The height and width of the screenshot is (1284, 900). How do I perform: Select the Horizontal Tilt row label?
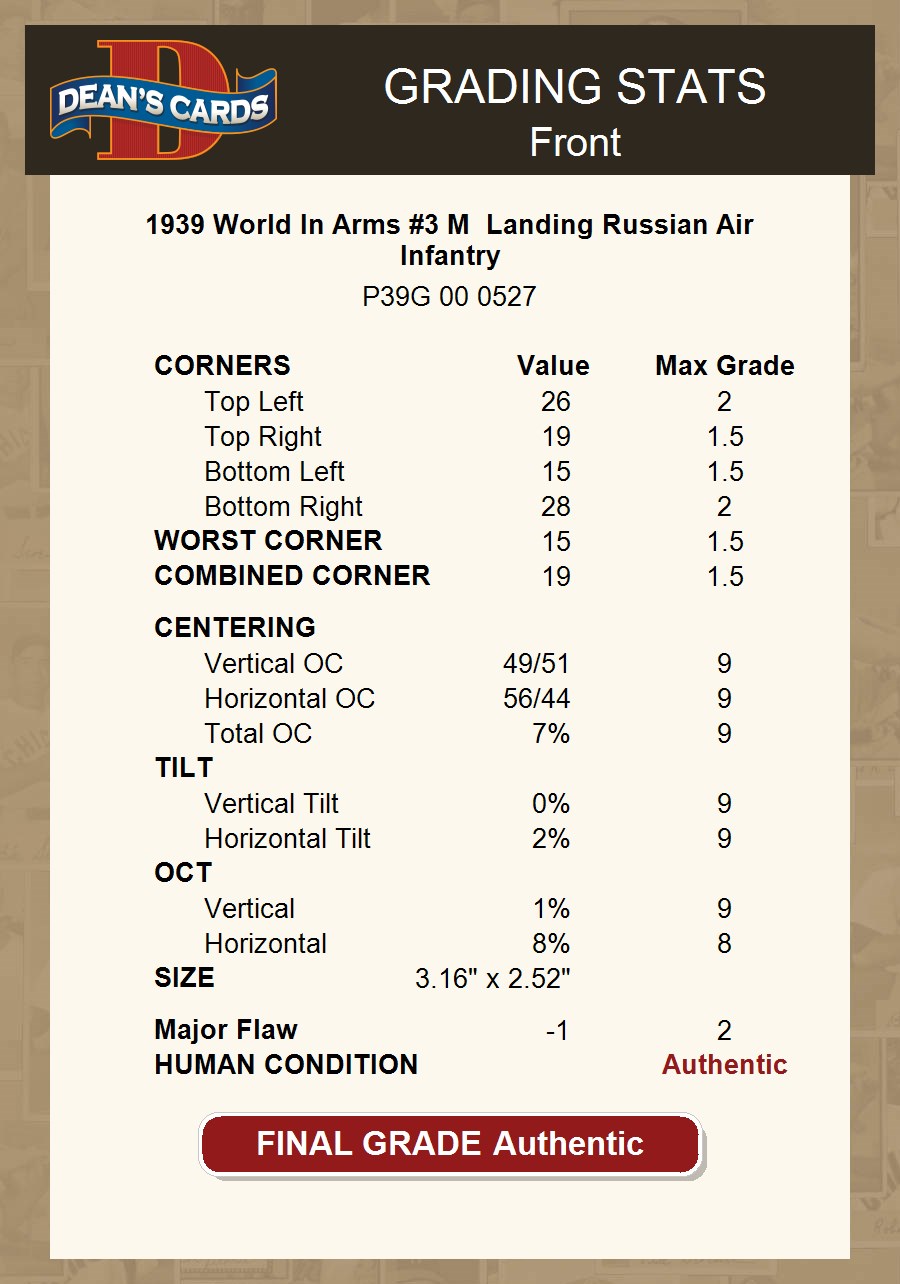(287, 839)
